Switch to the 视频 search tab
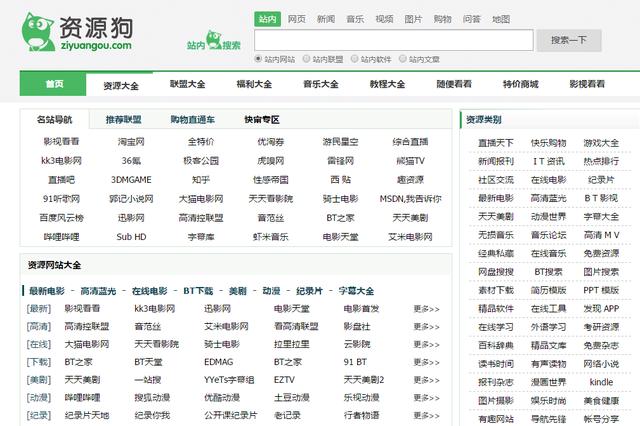Image resolution: width=640 pixels, height=426 pixels. pyautogui.click(x=384, y=19)
